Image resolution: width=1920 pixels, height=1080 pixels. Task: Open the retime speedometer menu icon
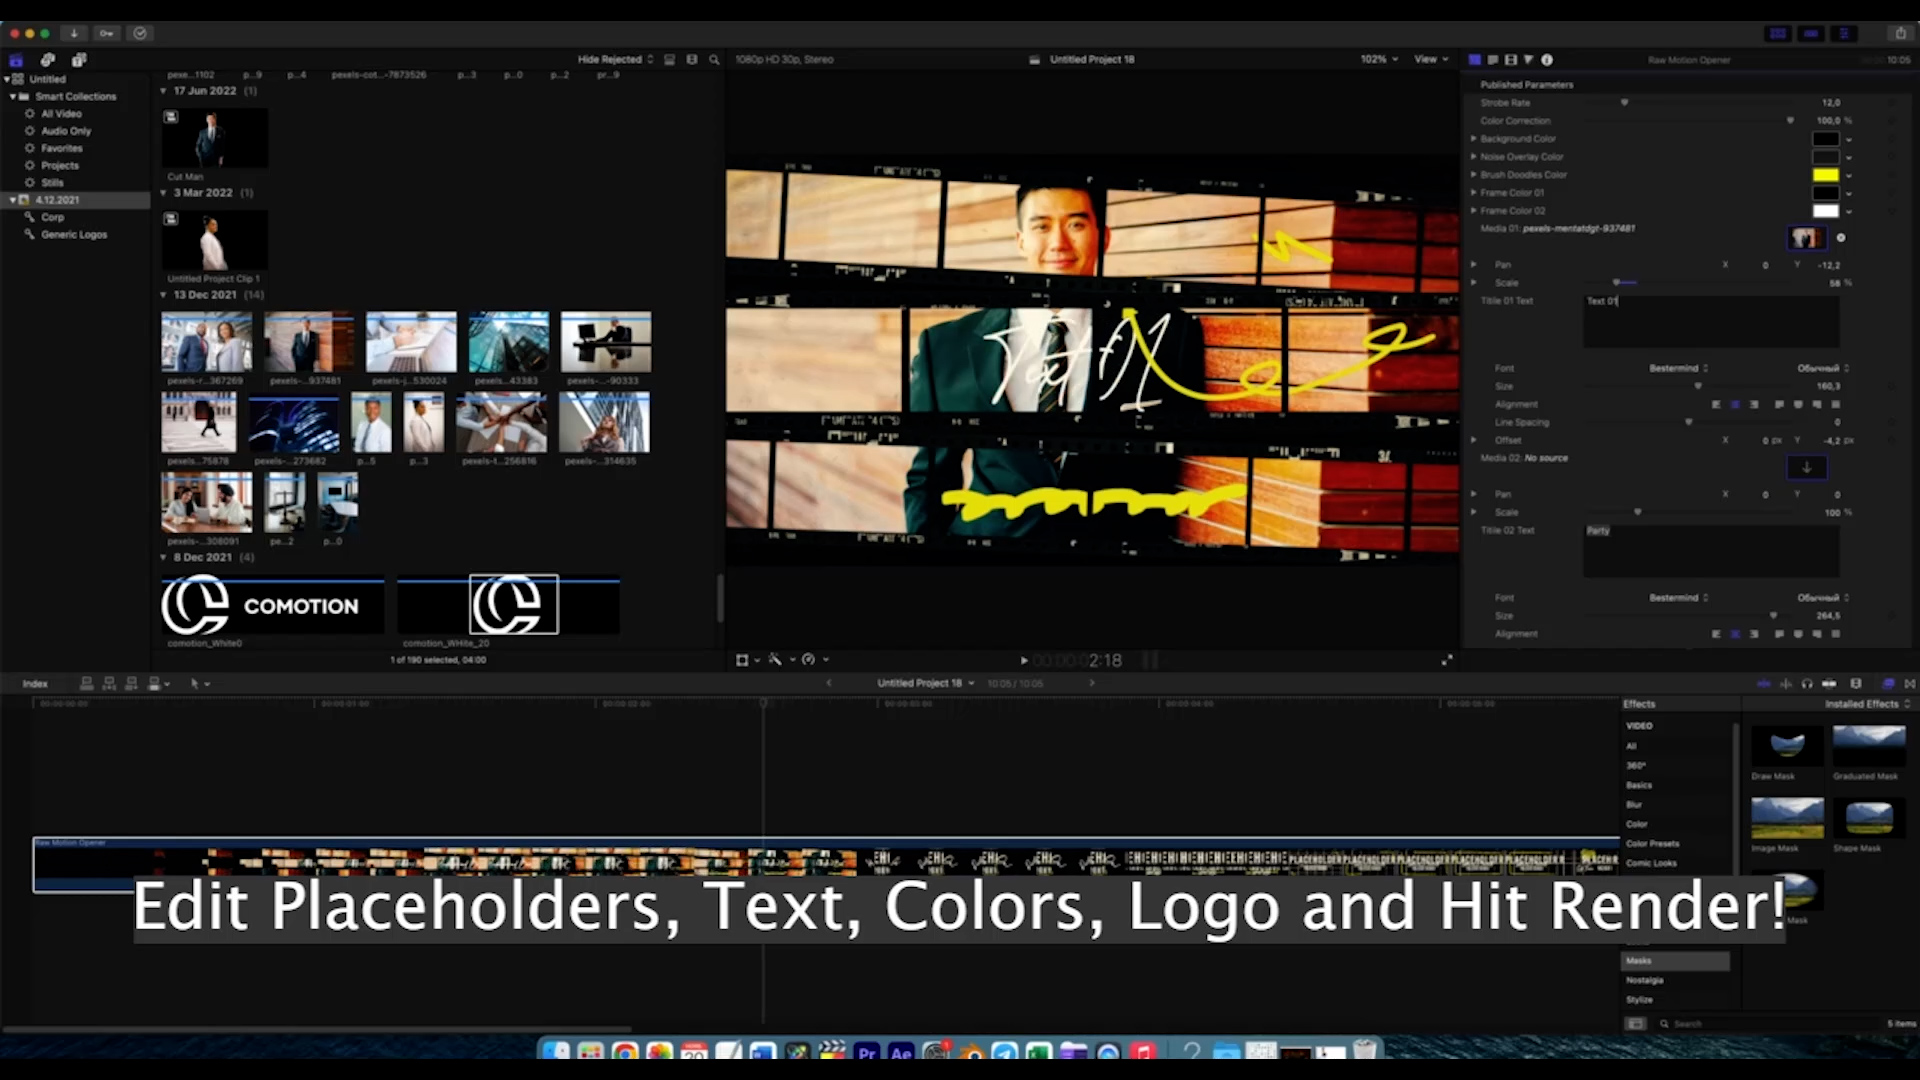809,660
